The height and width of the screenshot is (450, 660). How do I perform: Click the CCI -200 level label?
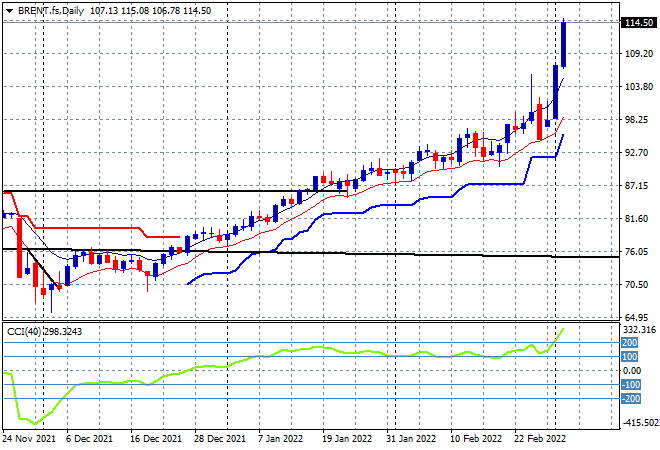click(631, 399)
